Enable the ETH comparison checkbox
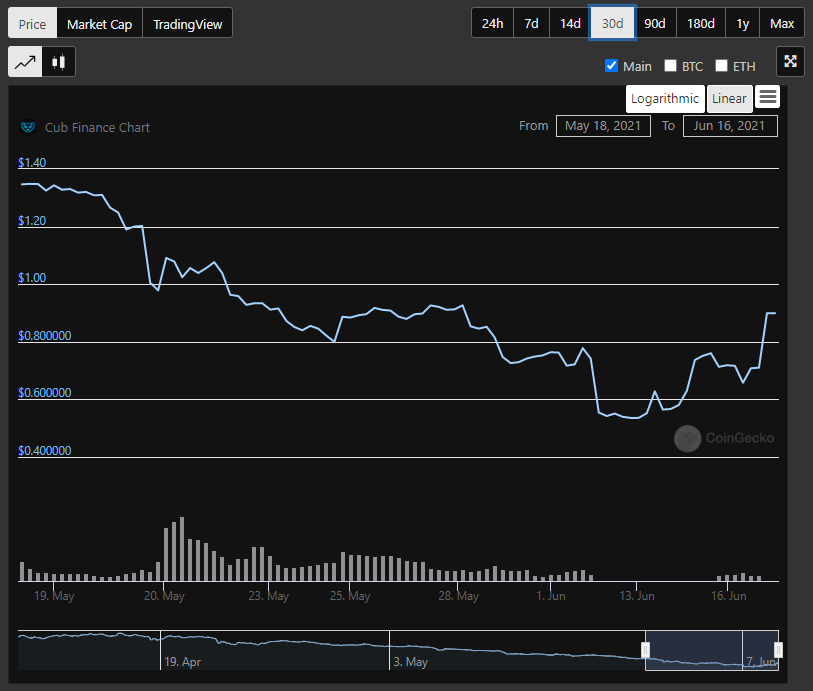The height and width of the screenshot is (691, 813). point(721,65)
